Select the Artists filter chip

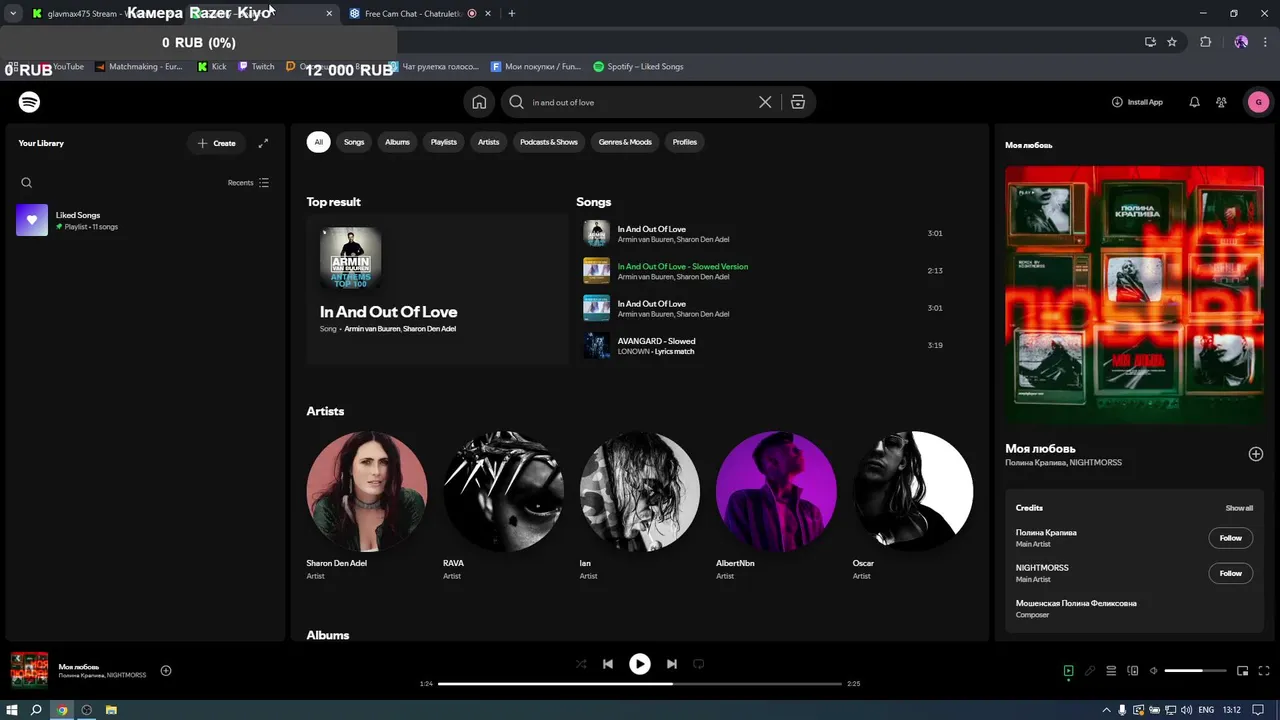488,142
